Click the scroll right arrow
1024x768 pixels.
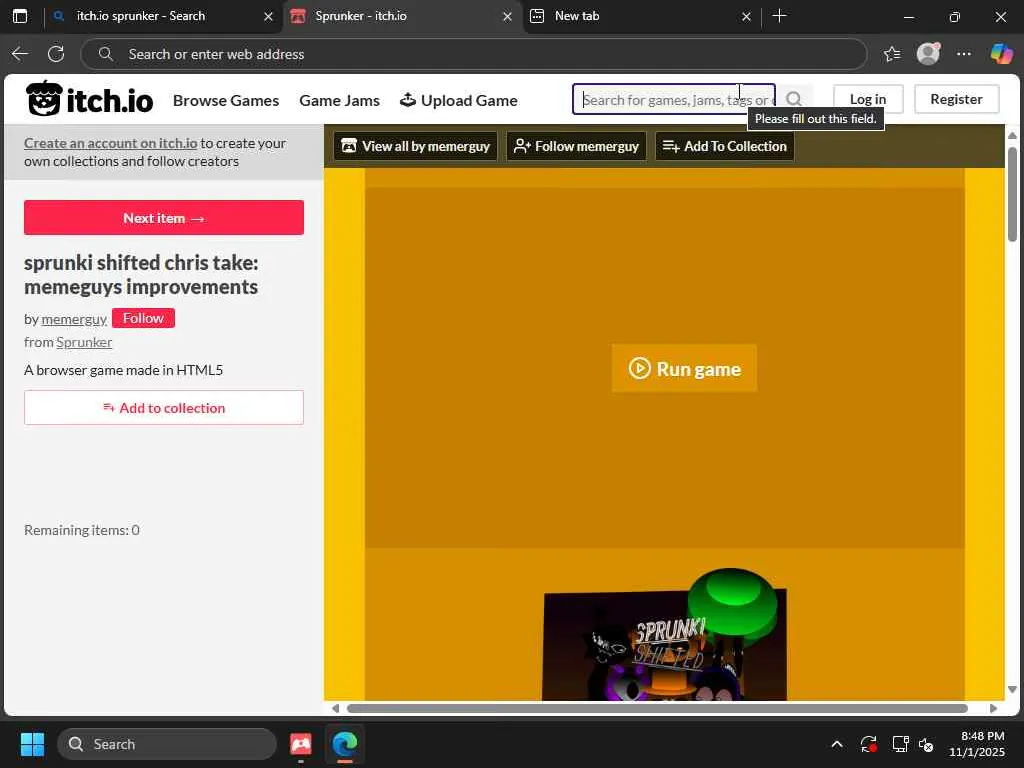coord(993,709)
